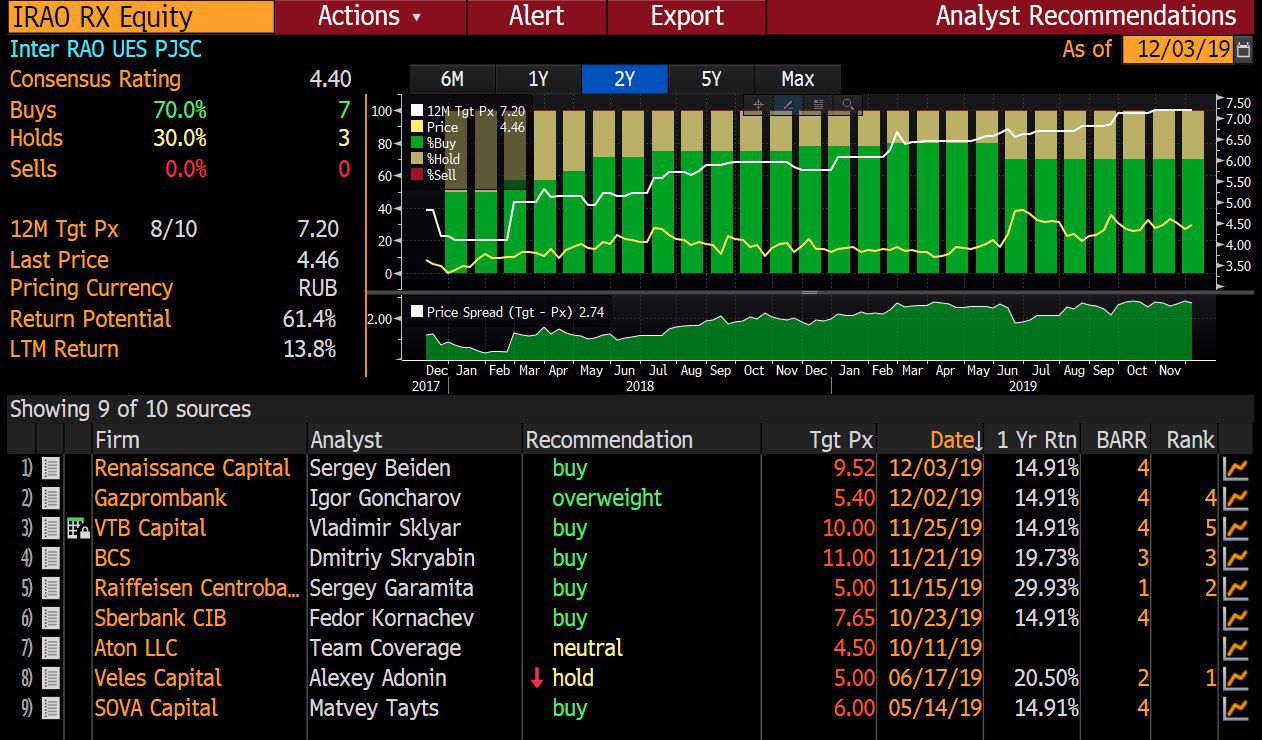Image resolution: width=1262 pixels, height=740 pixels.
Task: Click the Consensus Rating value 4.40
Action: (332, 79)
